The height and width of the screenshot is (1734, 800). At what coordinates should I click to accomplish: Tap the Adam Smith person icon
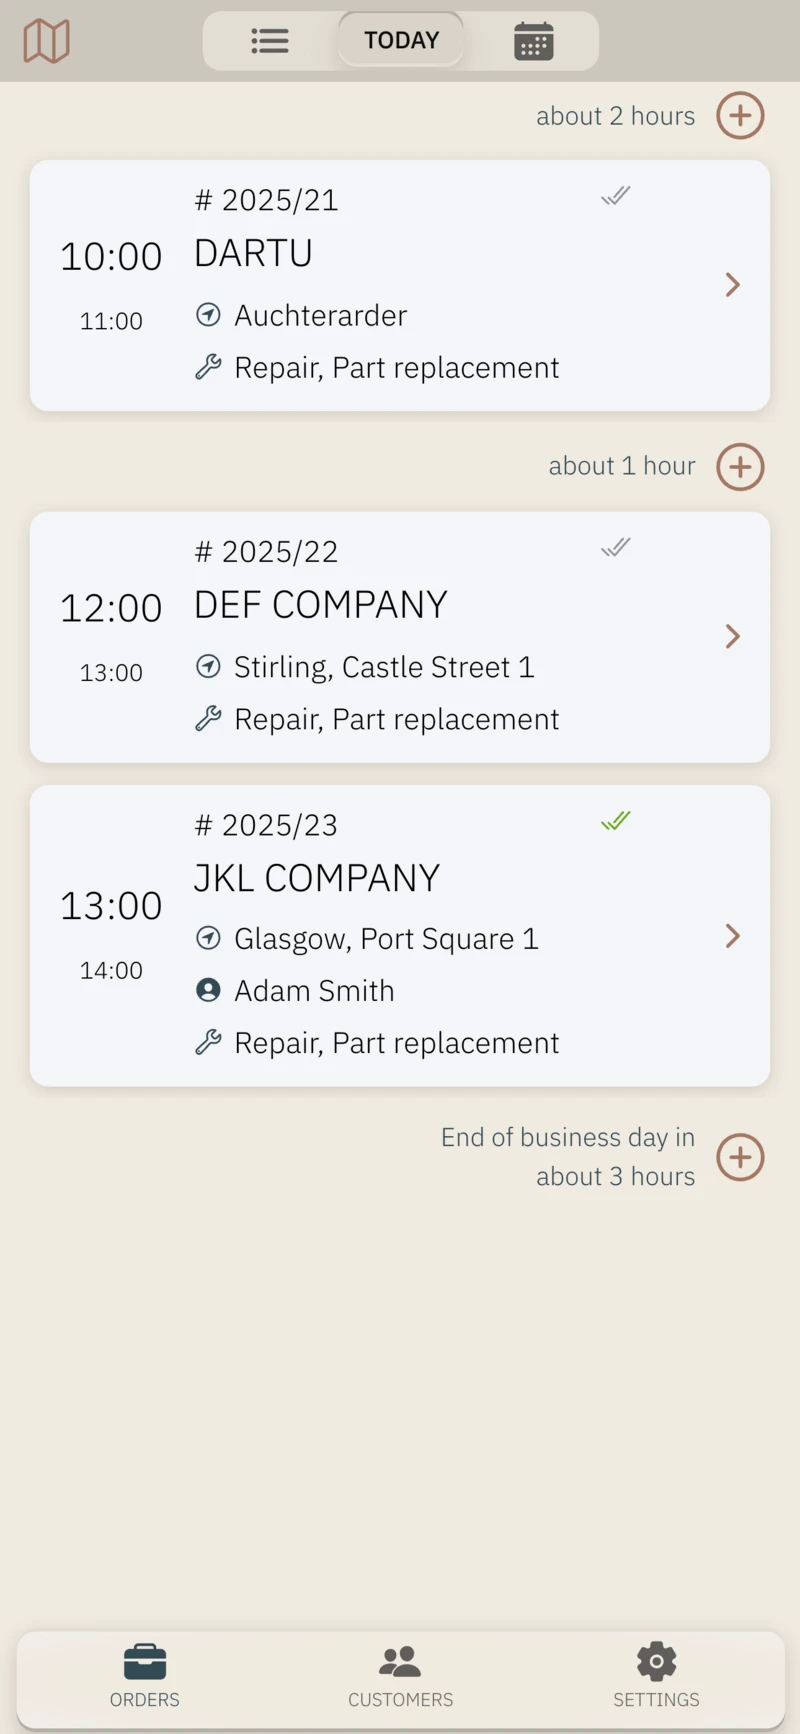(208, 990)
